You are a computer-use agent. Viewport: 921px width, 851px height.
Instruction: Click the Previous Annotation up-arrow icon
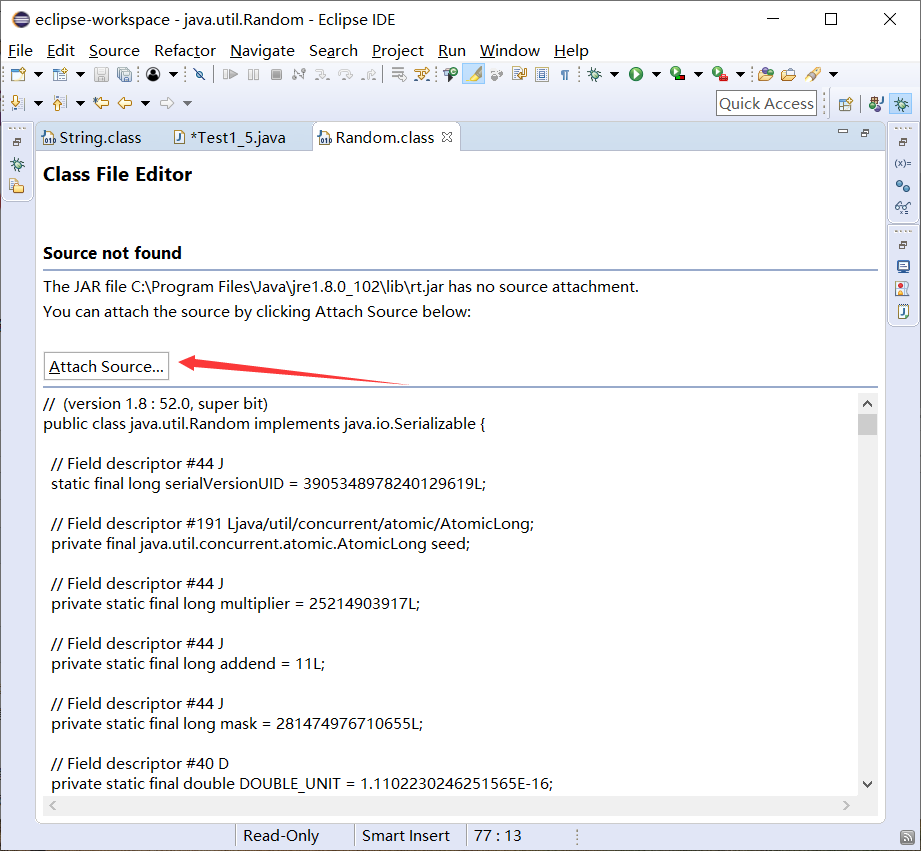click(59, 103)
